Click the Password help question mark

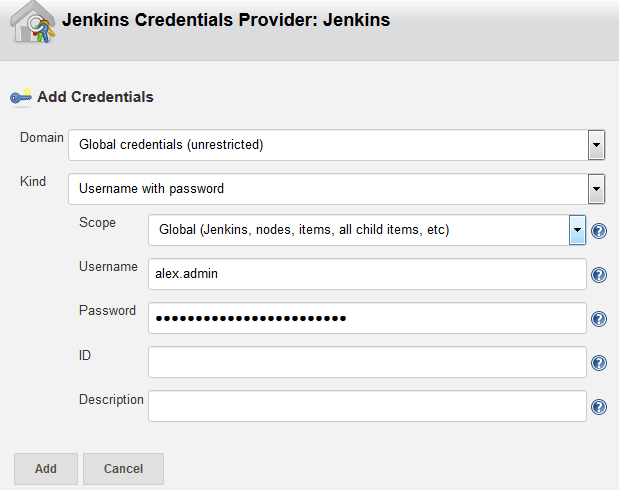(x=599, y=319)
